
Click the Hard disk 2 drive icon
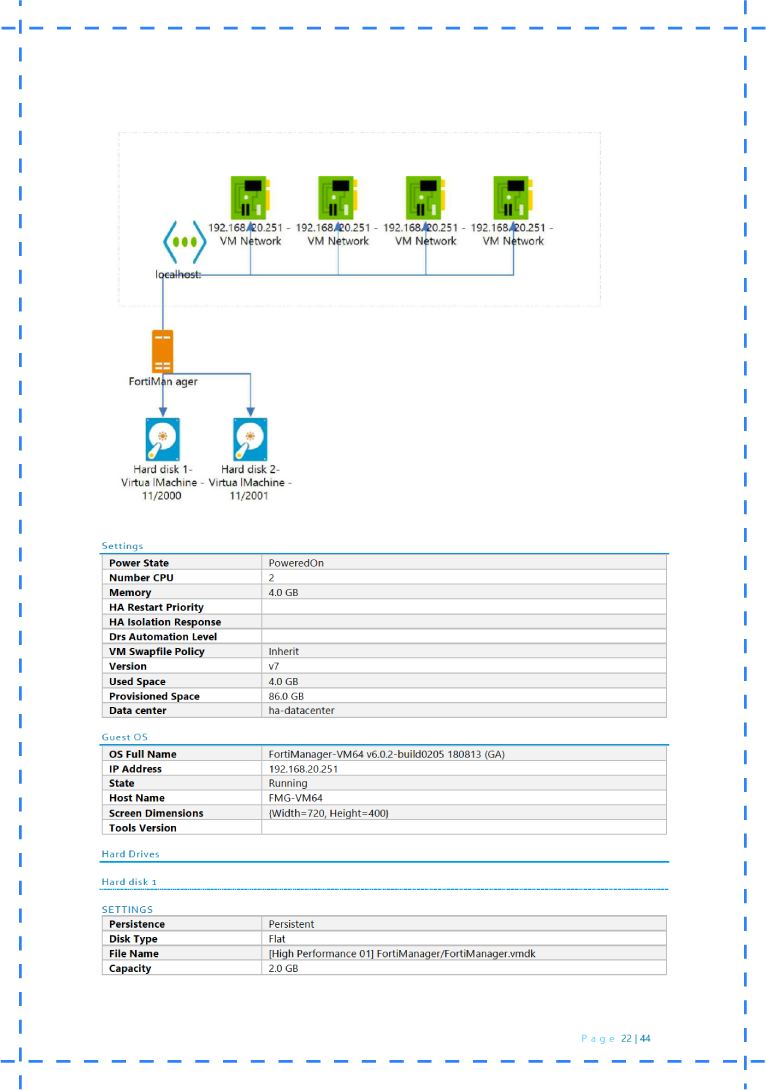(x=250, y=439)
